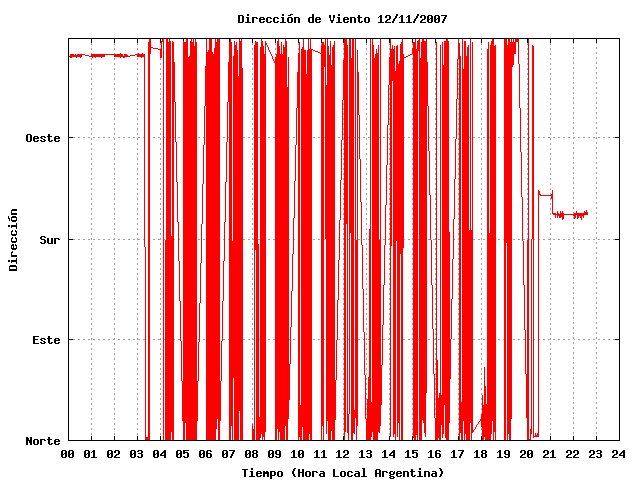The image size is (640, 480).
Task: Click hour label '12' on time axis
Action: tap(343, 454)
